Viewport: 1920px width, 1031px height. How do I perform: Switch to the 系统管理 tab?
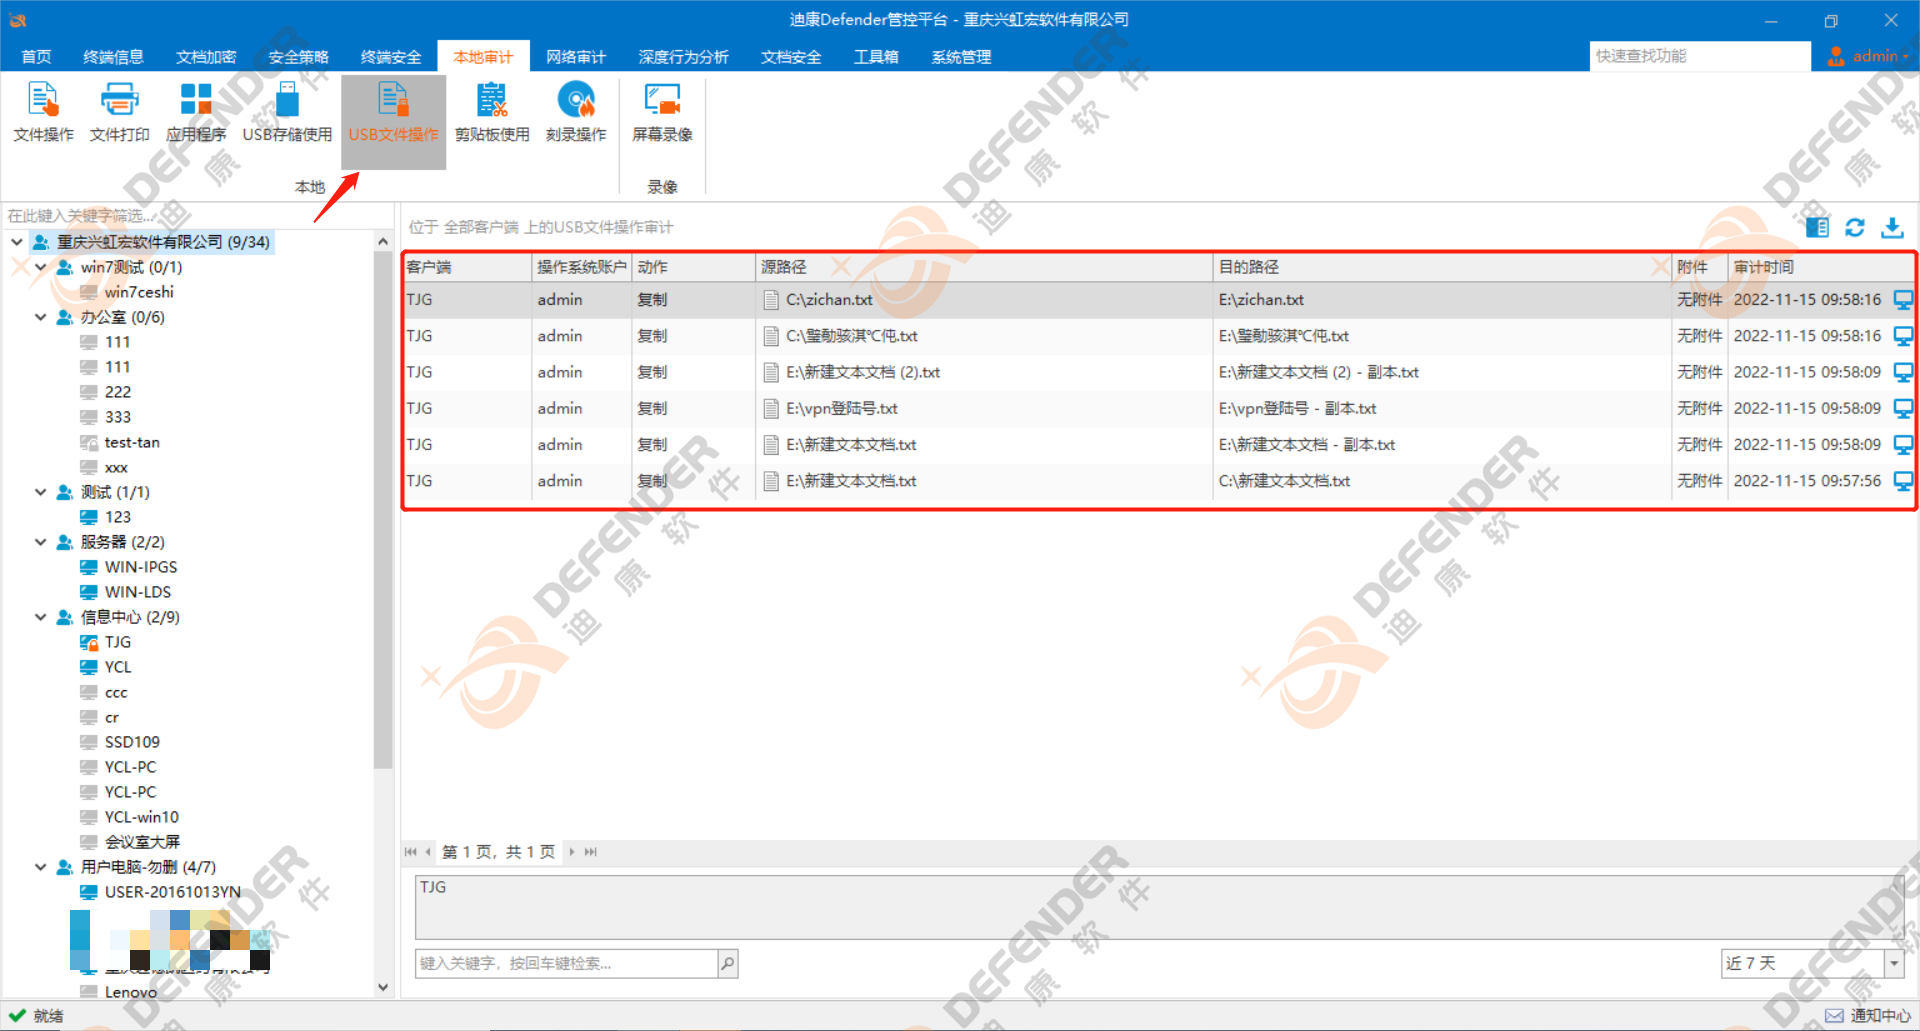pos(961,57)
